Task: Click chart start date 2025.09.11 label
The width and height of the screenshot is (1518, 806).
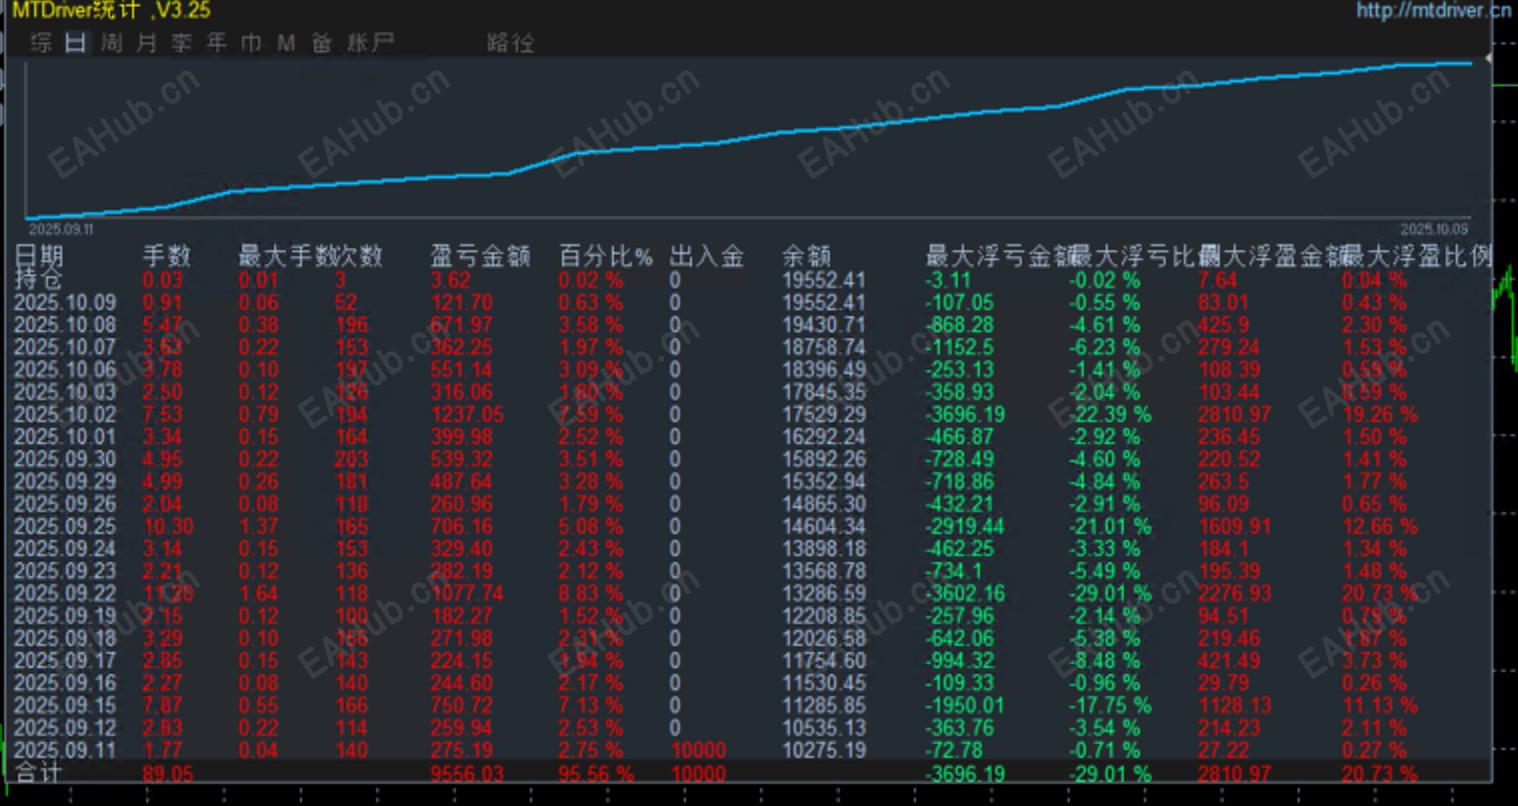Action: tap(61, 229)
